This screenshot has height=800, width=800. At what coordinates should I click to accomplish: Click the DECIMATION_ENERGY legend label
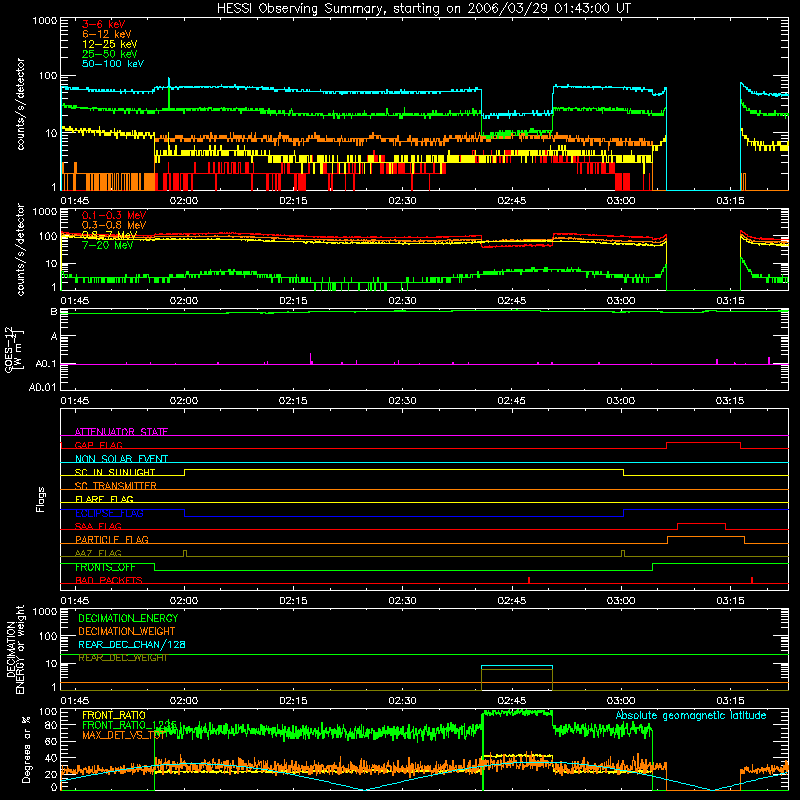coord(128,618)
